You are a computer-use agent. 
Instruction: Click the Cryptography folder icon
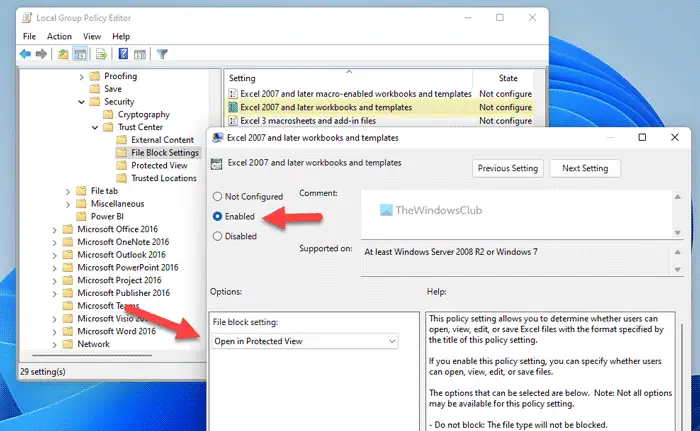pyautogui.click(x=108, y=114)
